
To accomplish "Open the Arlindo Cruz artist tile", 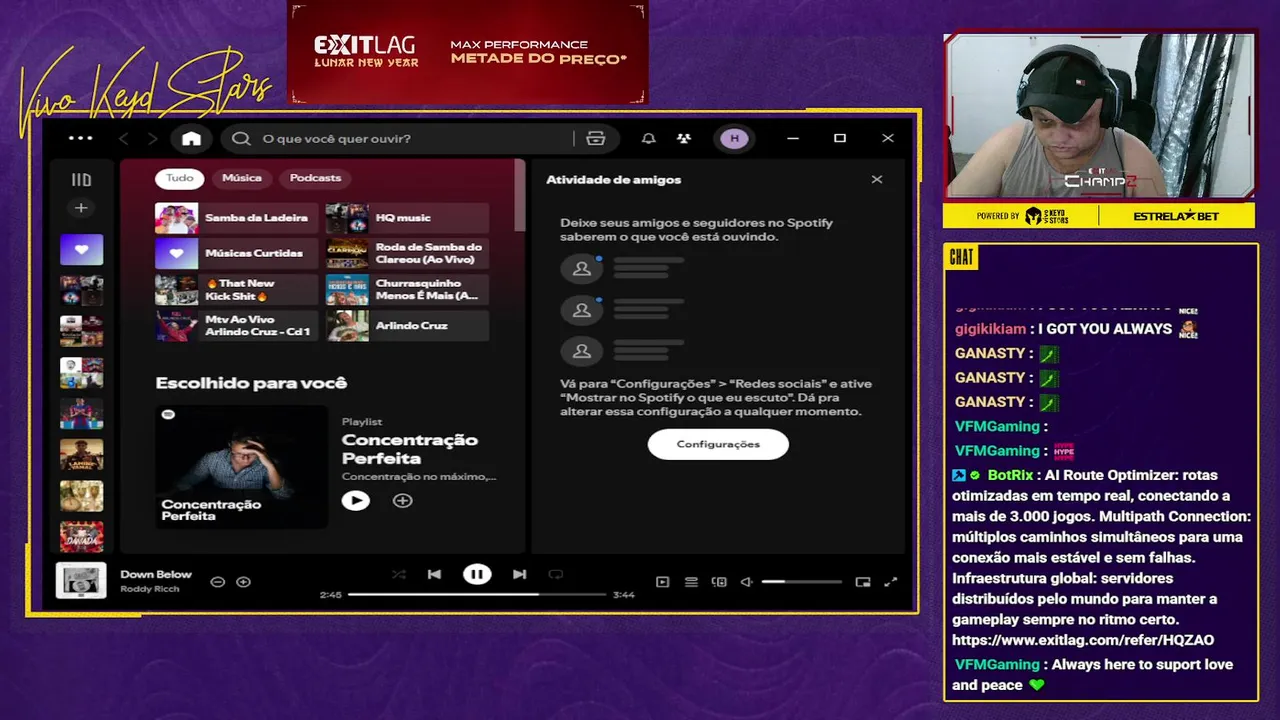I will (407, 326).
